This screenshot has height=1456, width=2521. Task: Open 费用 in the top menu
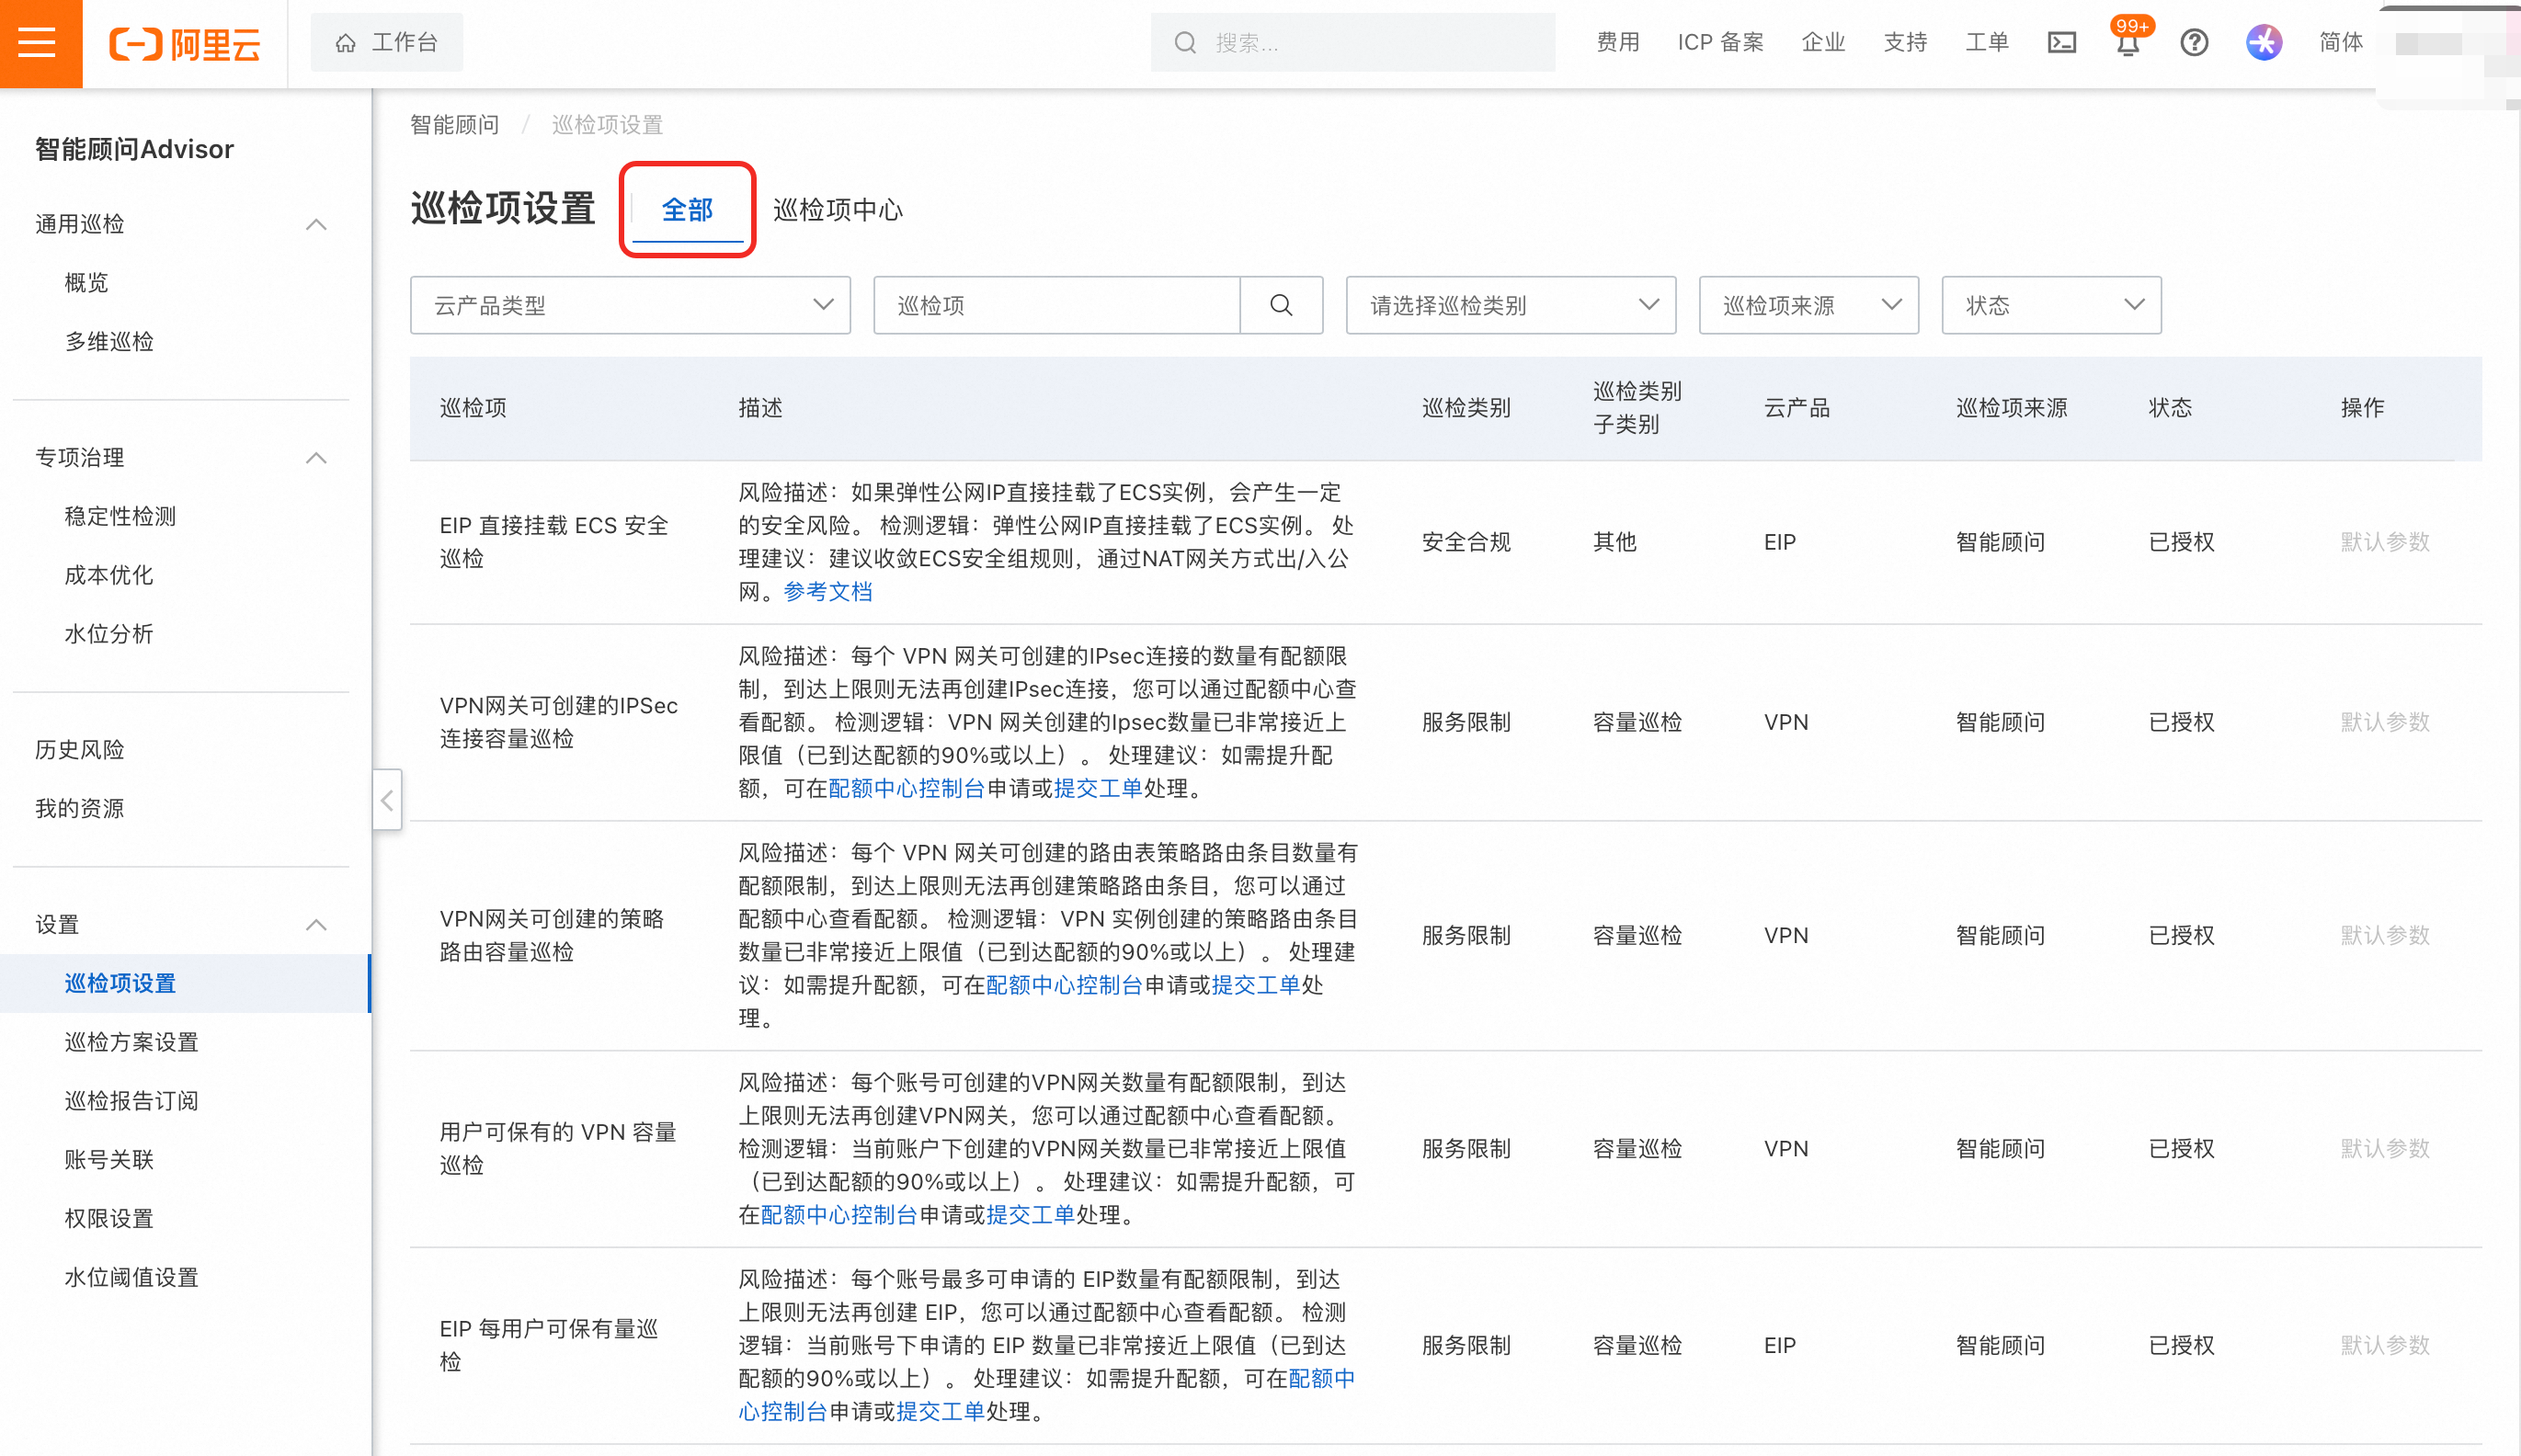pos(1617,43)
